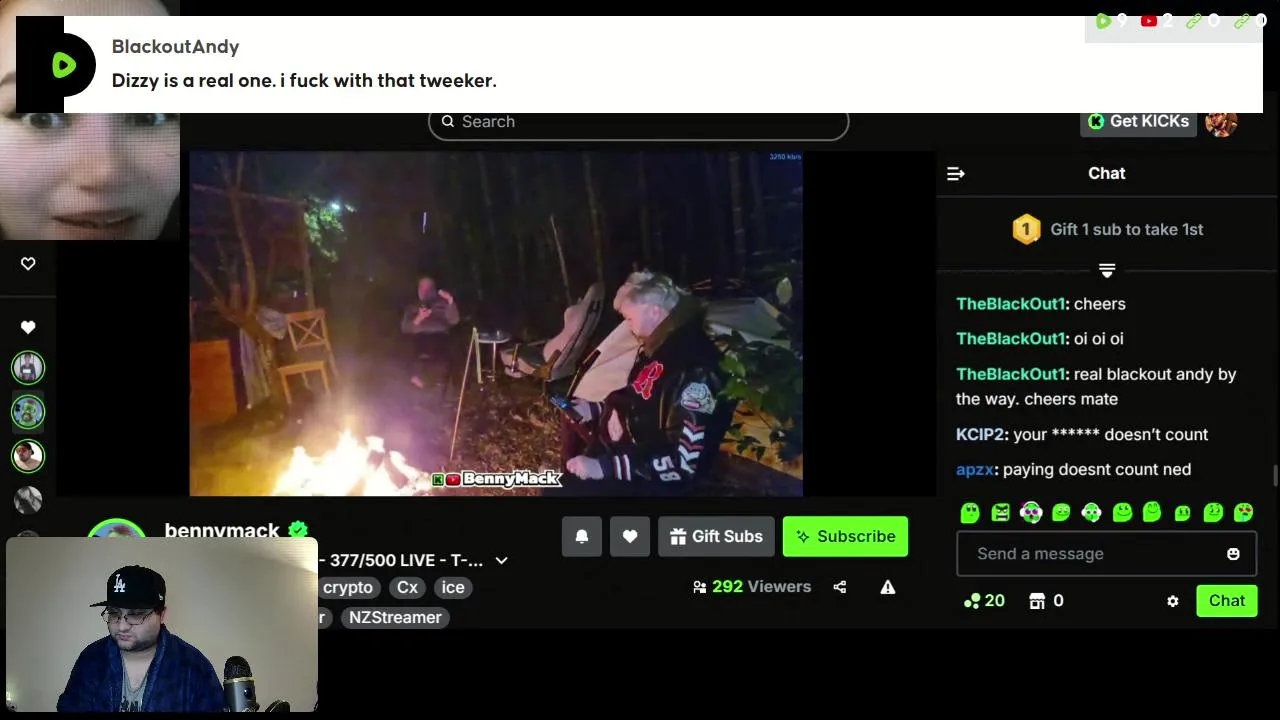Open the channel points shop icon

click(1037, 601)
